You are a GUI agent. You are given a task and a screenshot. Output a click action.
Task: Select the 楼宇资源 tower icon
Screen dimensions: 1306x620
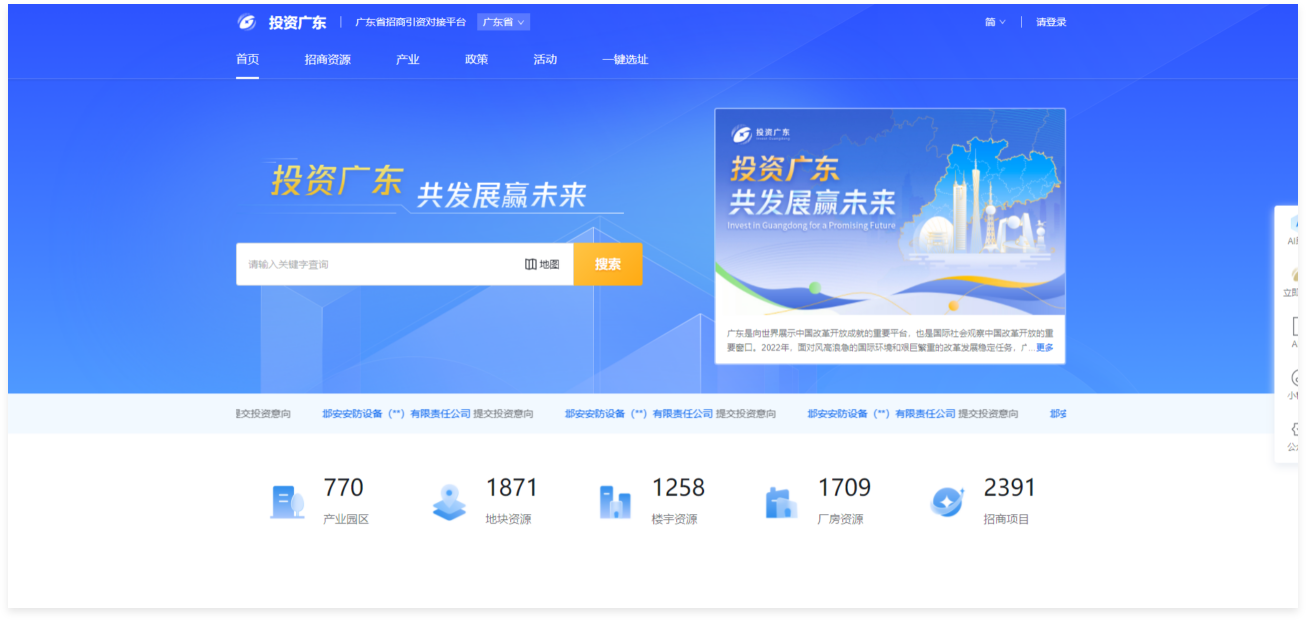614,501
